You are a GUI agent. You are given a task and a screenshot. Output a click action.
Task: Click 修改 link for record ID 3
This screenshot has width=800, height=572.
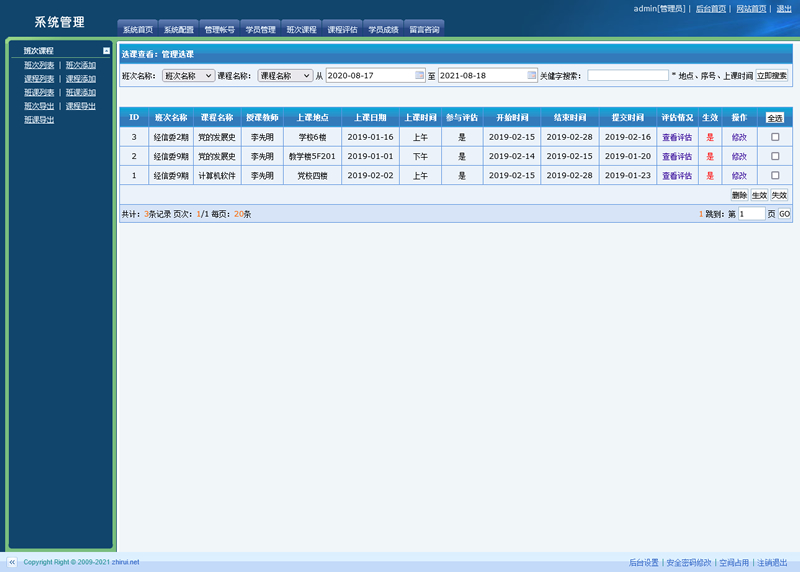coord(739,137)
